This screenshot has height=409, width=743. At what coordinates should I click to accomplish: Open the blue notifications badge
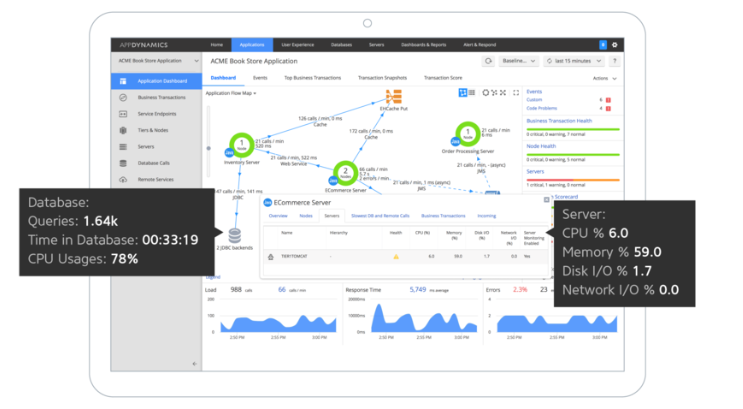point(603,45)
